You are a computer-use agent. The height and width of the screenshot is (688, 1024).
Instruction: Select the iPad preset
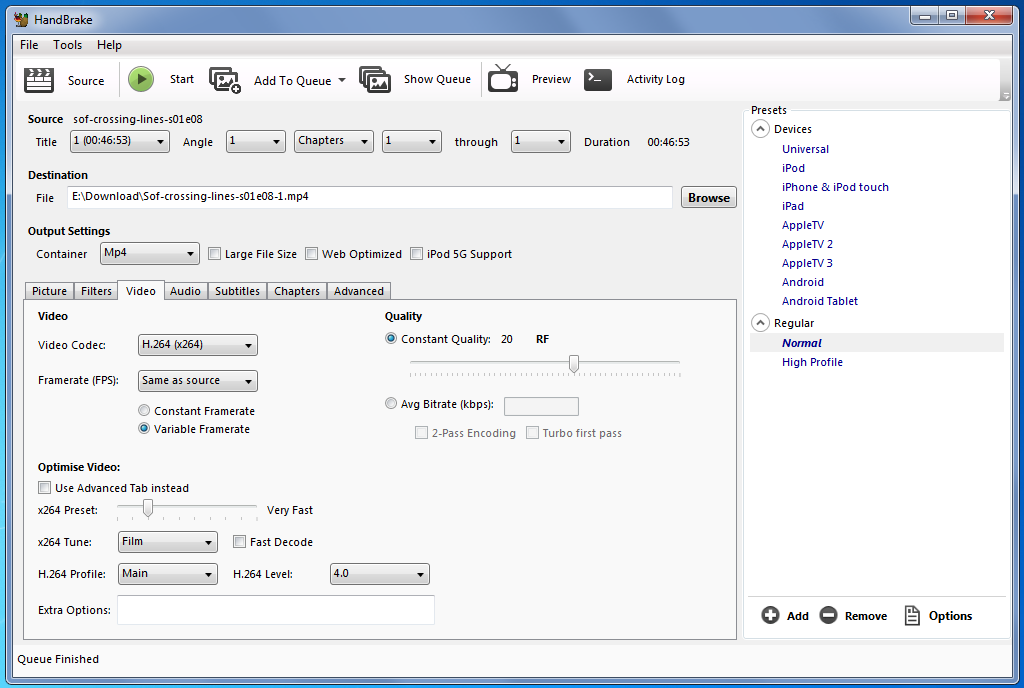[793, 206]
